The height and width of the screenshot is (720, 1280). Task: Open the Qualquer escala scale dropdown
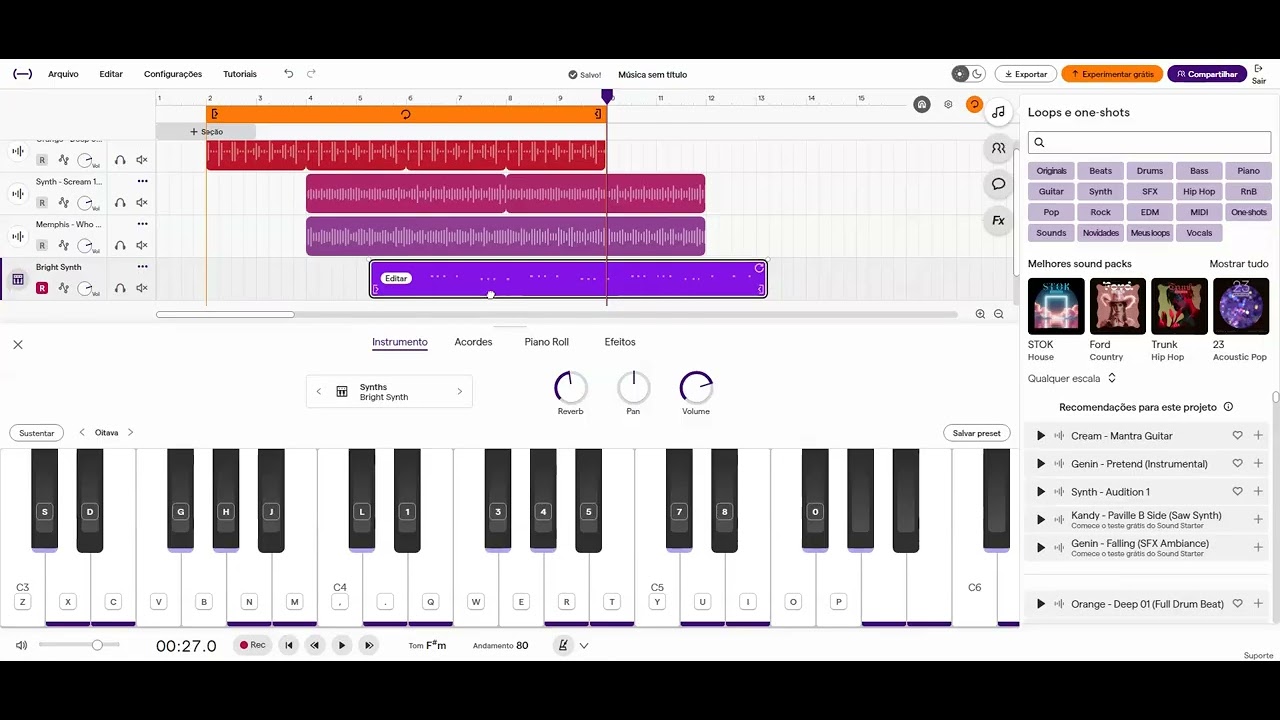click(x=1072, y=378)
